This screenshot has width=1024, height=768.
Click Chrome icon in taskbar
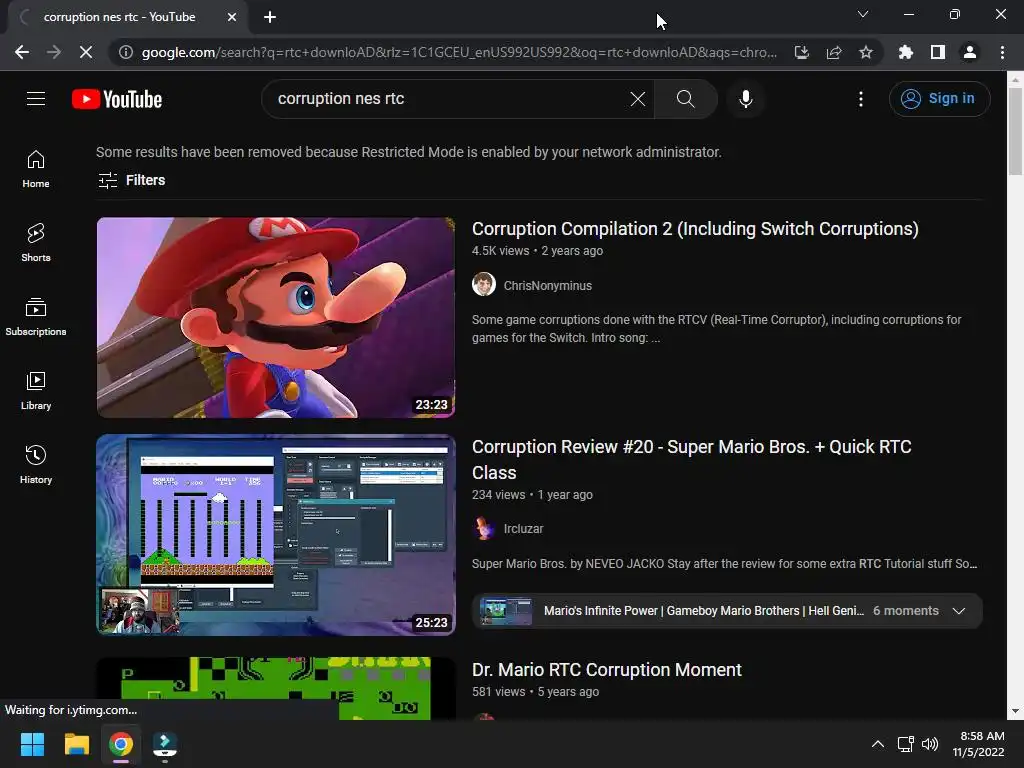click(x=120, y=744)
